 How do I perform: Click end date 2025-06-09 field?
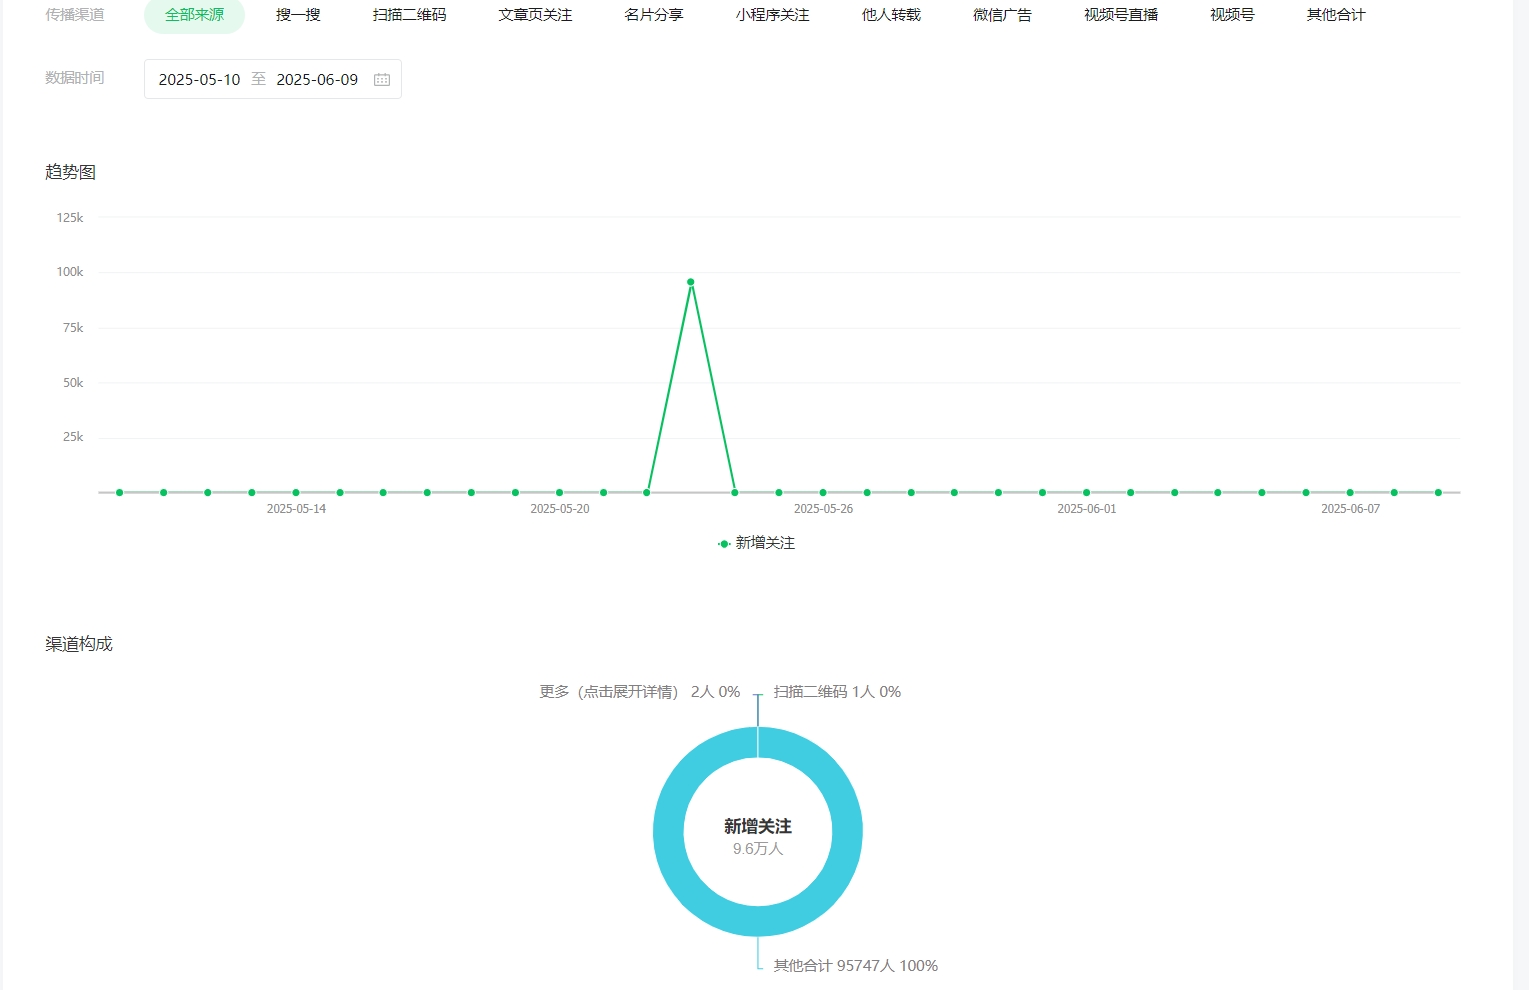317,80
